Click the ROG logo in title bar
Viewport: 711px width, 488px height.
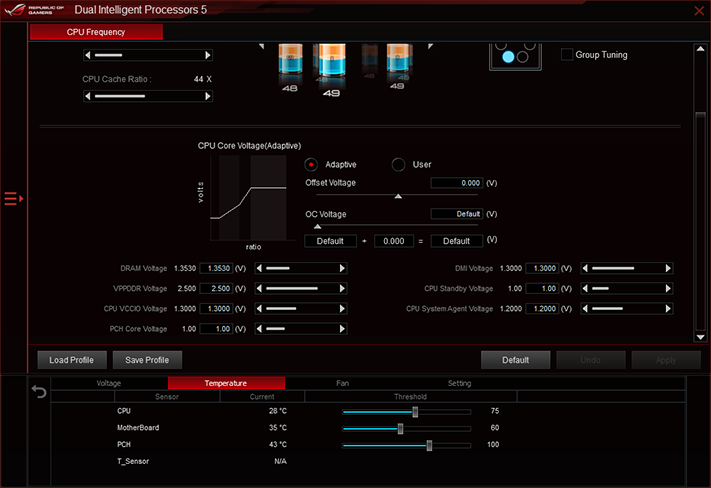(15, 10)
